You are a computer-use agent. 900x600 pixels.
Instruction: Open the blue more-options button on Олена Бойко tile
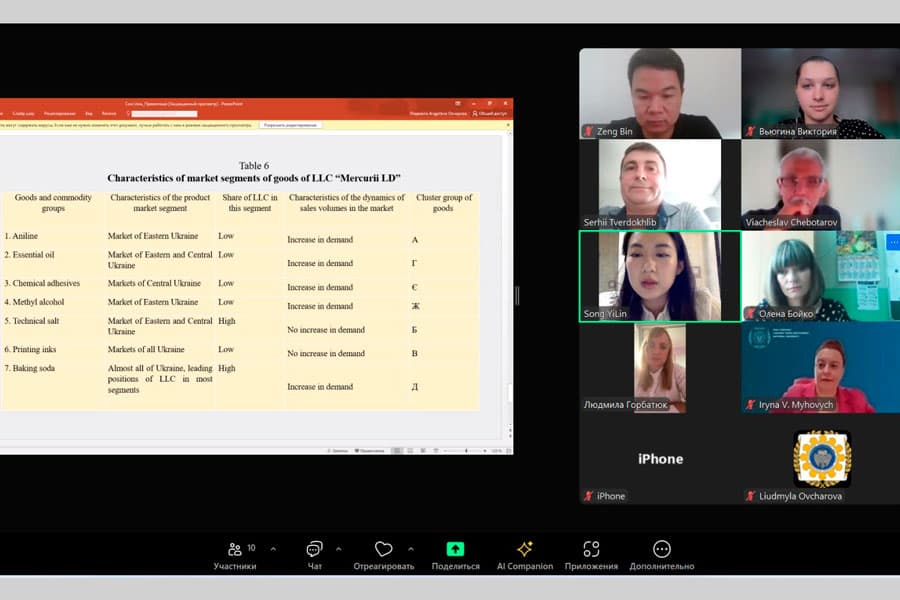[893, 242]
